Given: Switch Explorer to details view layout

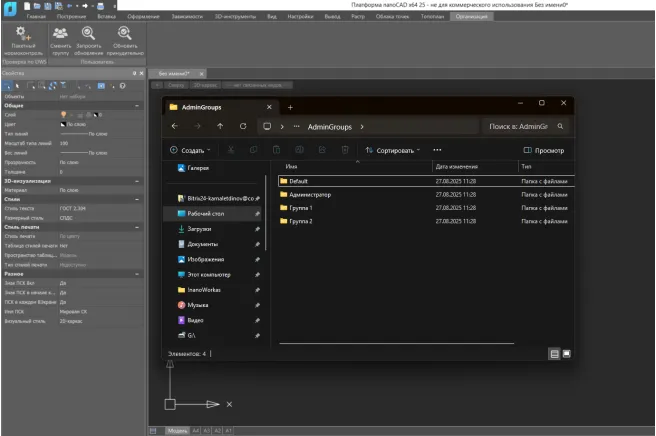Looking at the screenshot, I should tap(554, 353).
